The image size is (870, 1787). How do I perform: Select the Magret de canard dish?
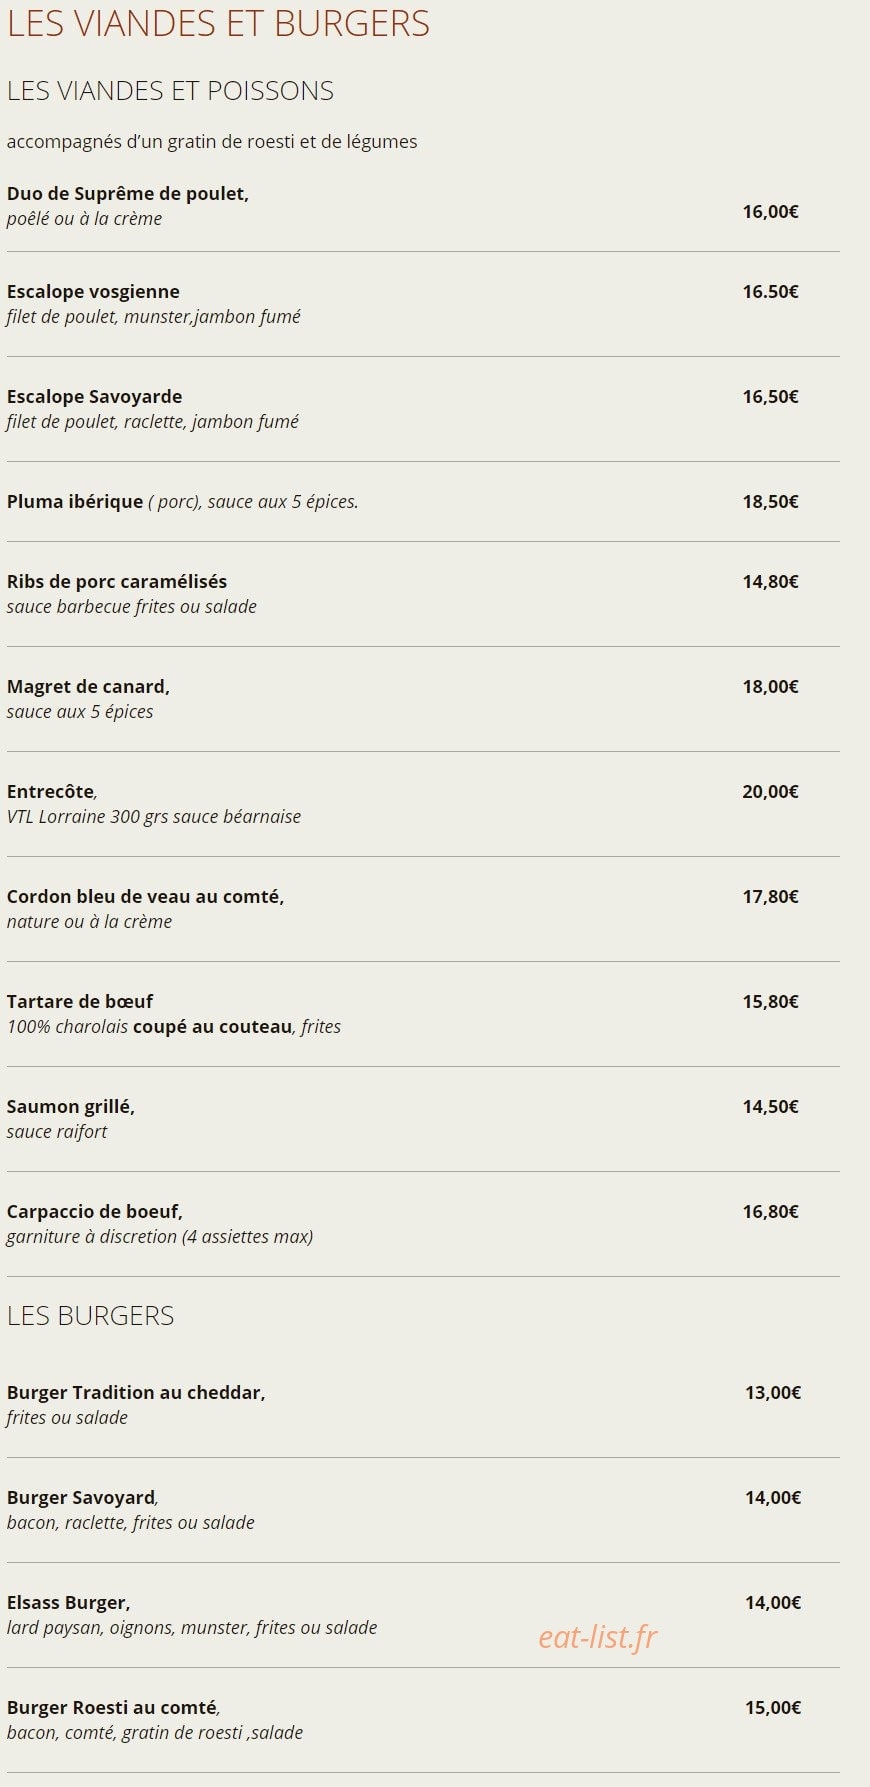(88, 687)
